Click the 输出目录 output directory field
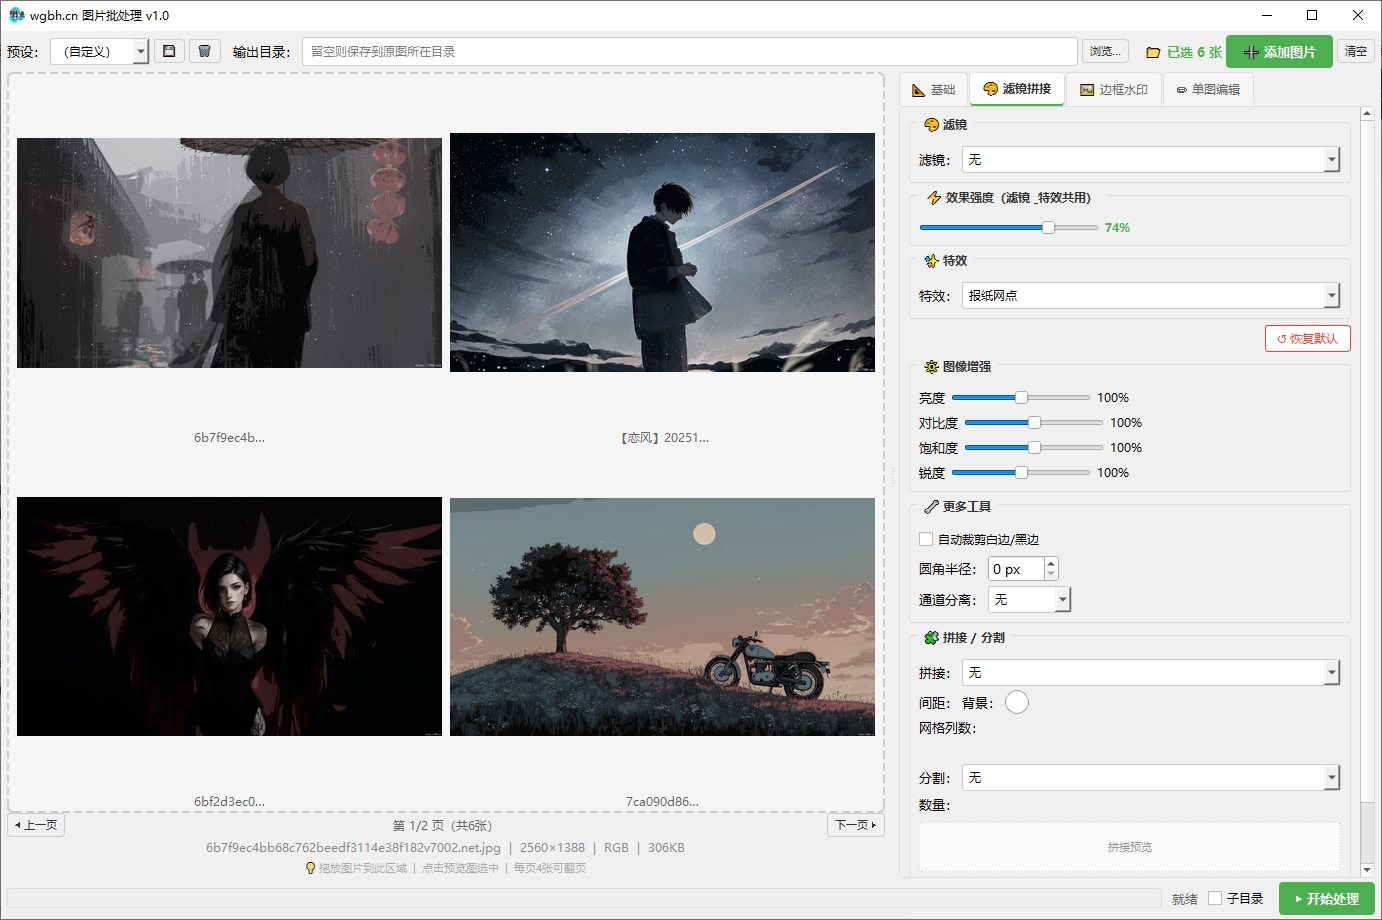This screenshot has height=920, width=1382. pos(690,51)
